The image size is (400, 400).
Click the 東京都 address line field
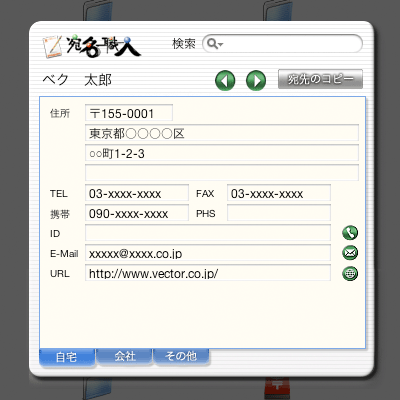pos(222,133)
